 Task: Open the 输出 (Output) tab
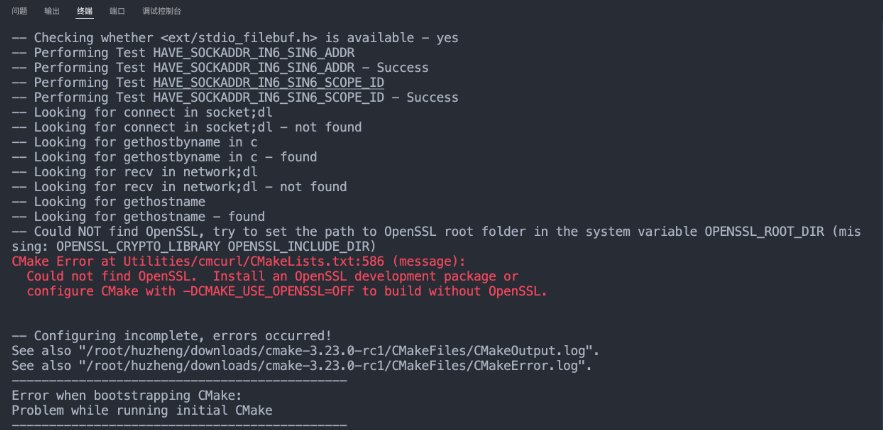click(x=52, y=11)
